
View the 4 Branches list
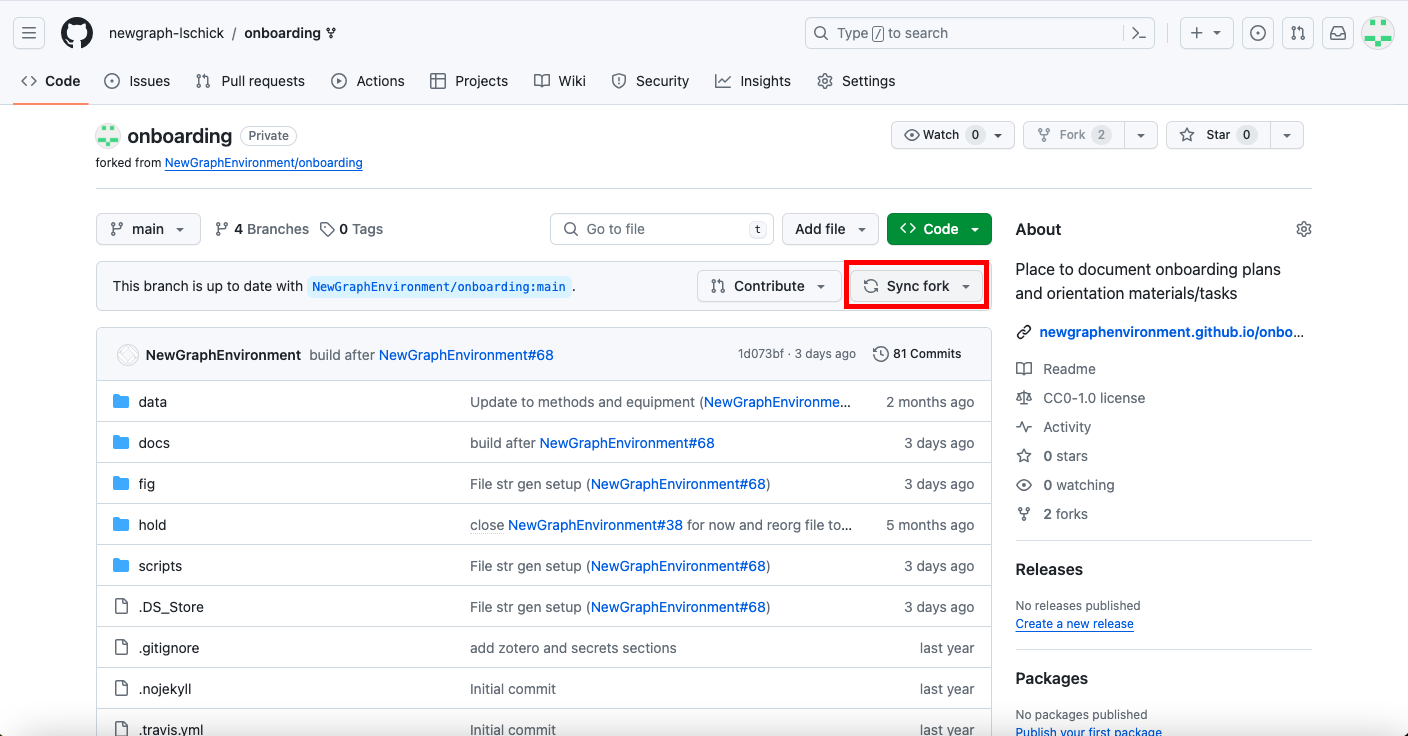pyautogui.click(x=262, y=229)
